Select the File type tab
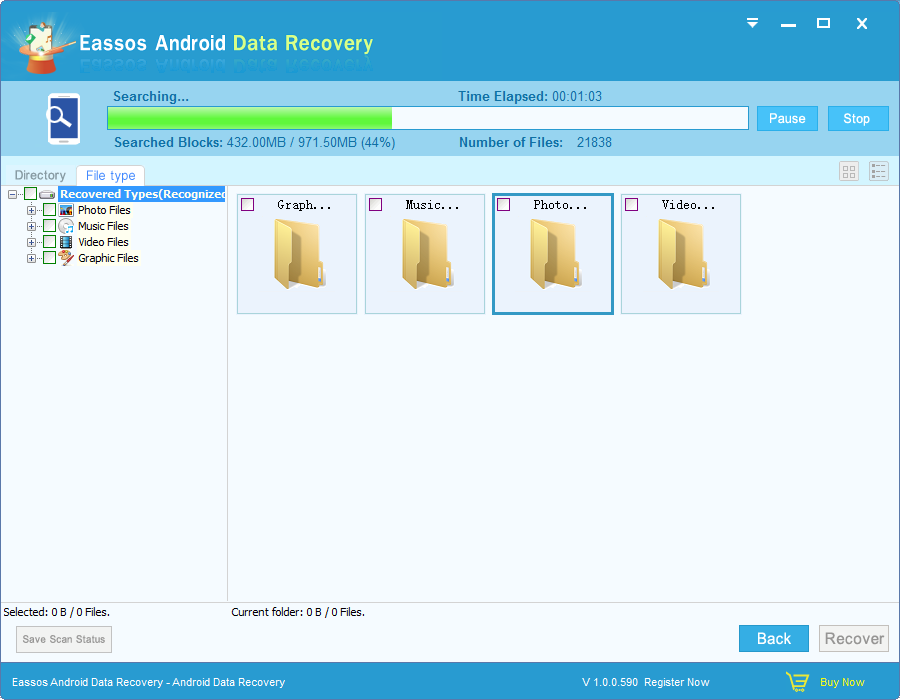900x700 pixels. pos(110,175)
